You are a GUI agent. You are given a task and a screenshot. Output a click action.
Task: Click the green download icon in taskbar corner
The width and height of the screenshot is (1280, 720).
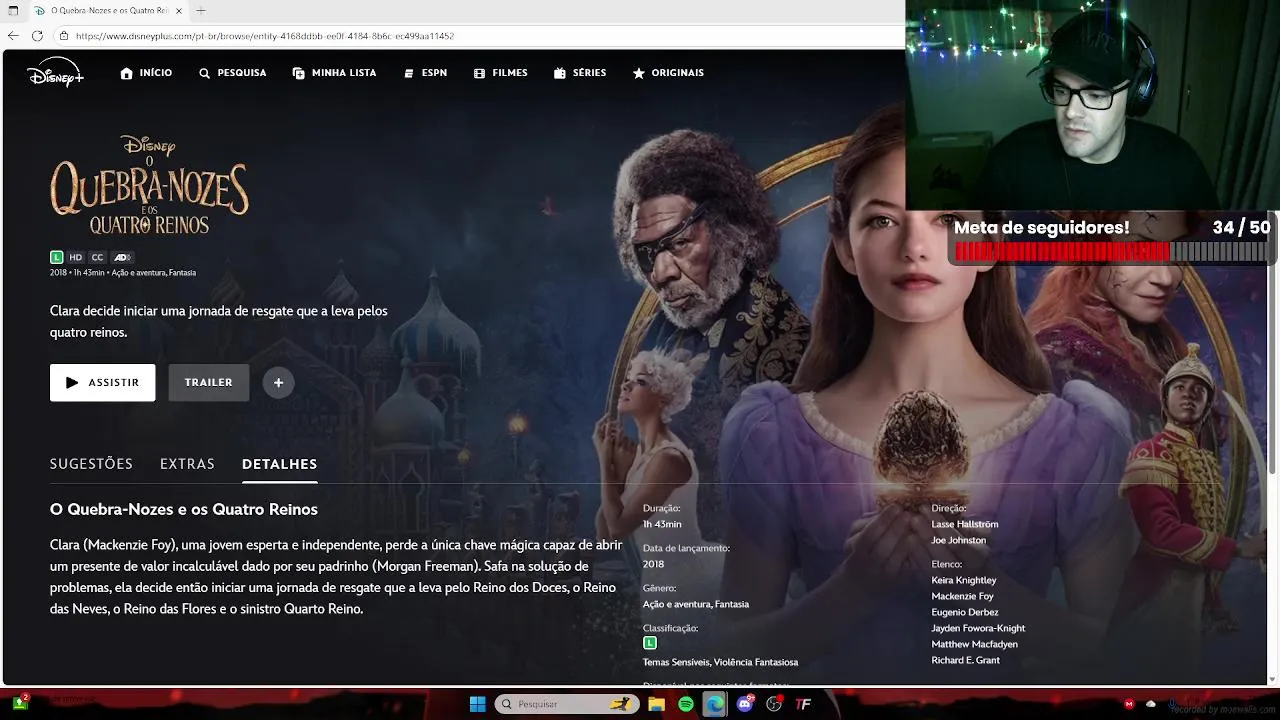click(19, 704)
